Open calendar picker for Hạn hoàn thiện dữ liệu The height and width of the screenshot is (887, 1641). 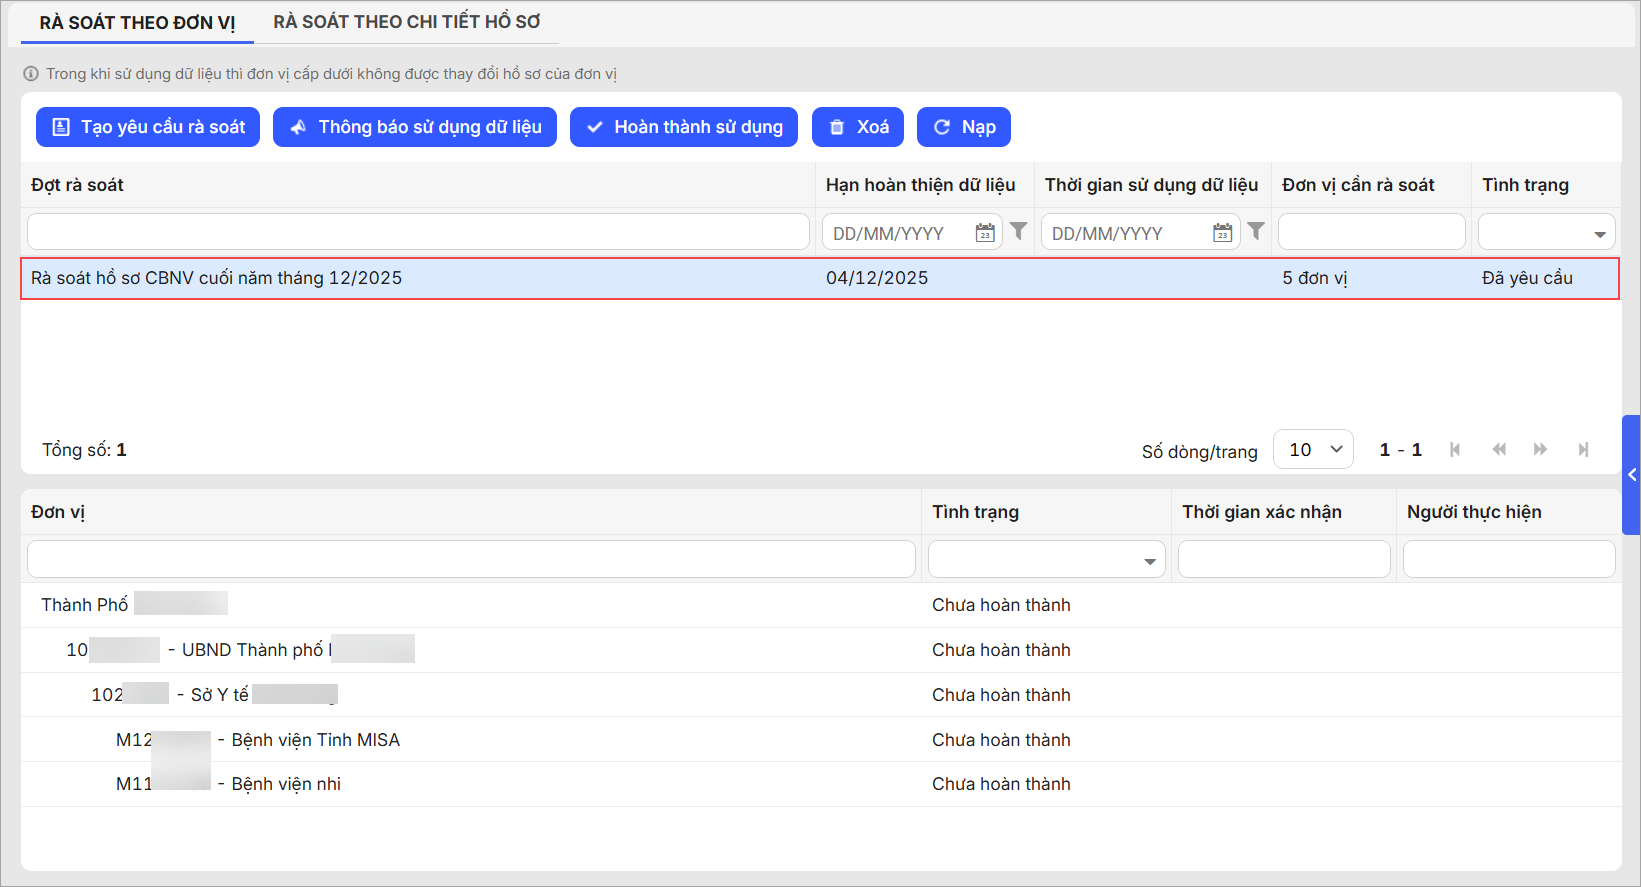point(985,233)
